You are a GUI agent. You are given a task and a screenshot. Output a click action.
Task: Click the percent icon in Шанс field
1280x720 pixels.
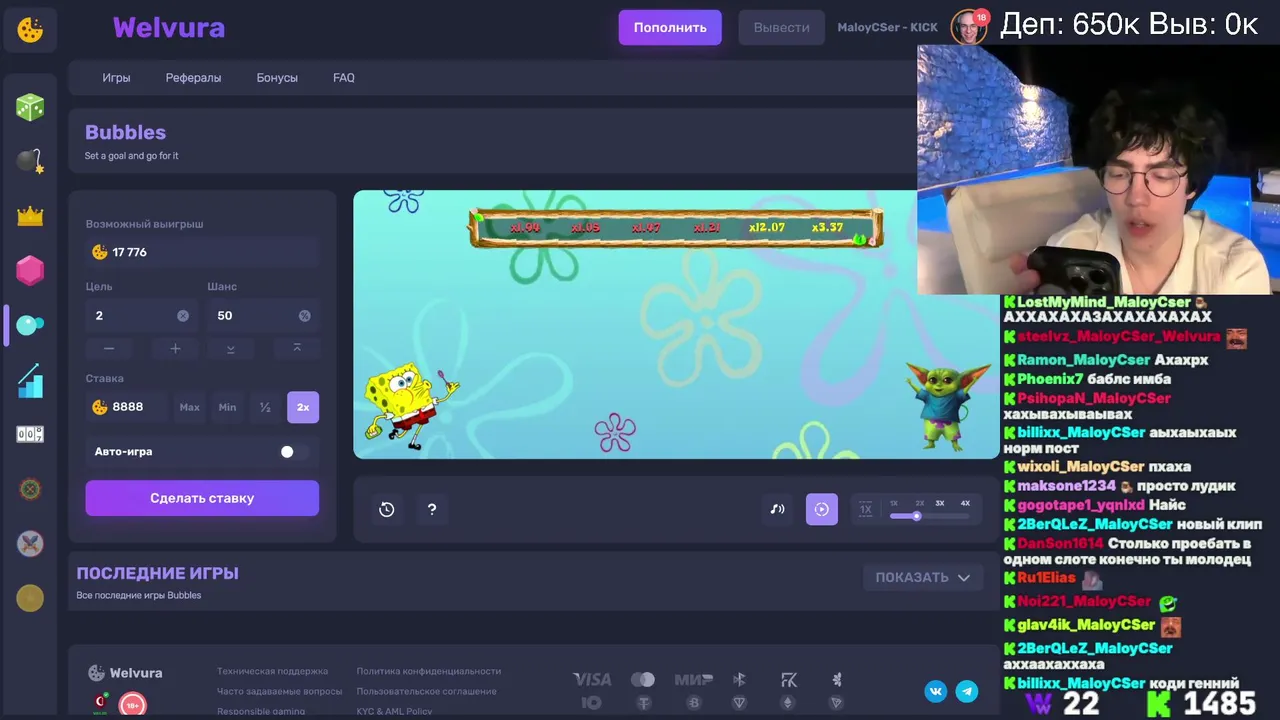pyautogui.click(x=305, y=316)
